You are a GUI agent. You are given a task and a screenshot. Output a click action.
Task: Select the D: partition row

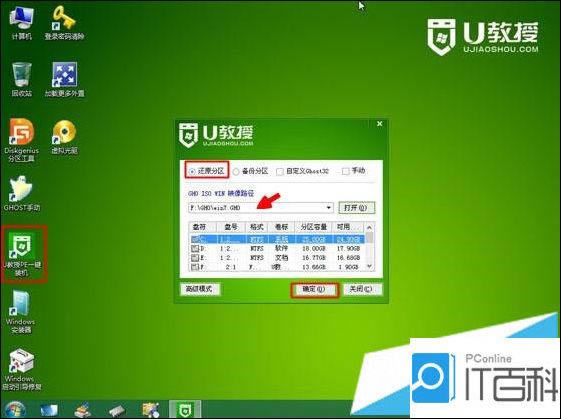(x=277, y=248)
